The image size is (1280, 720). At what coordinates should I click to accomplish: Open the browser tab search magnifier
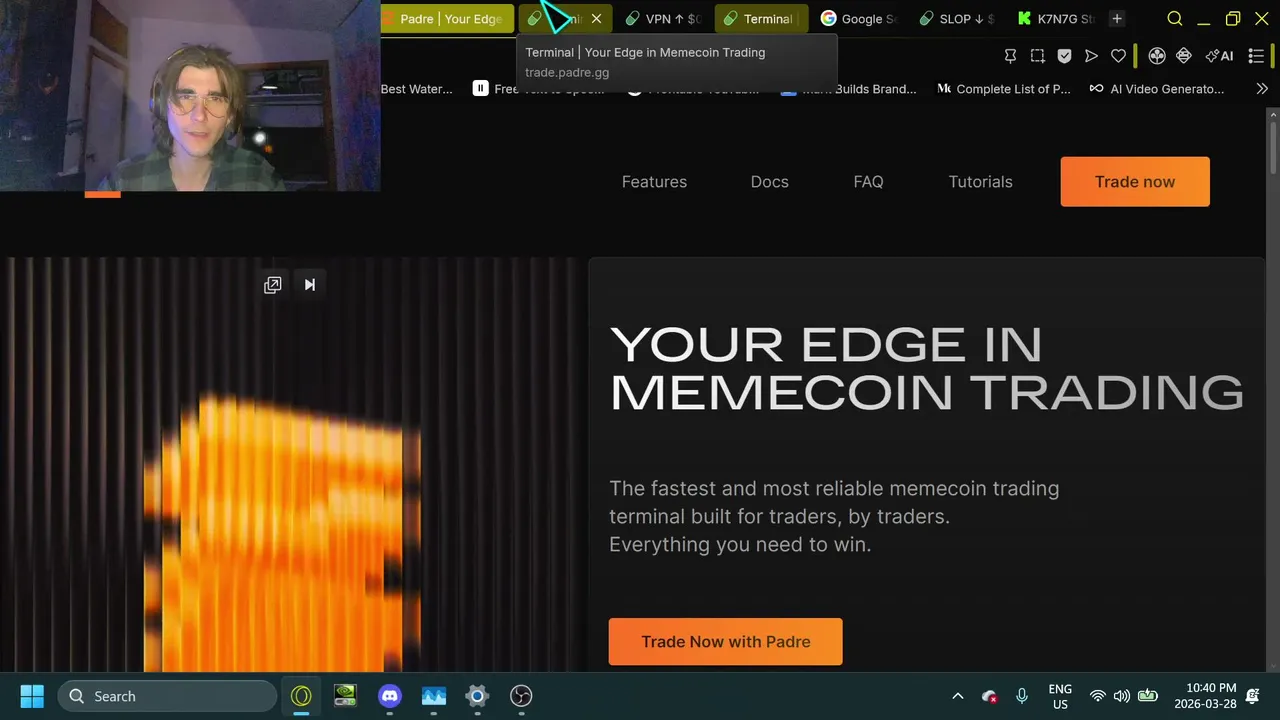[1175, 18]
